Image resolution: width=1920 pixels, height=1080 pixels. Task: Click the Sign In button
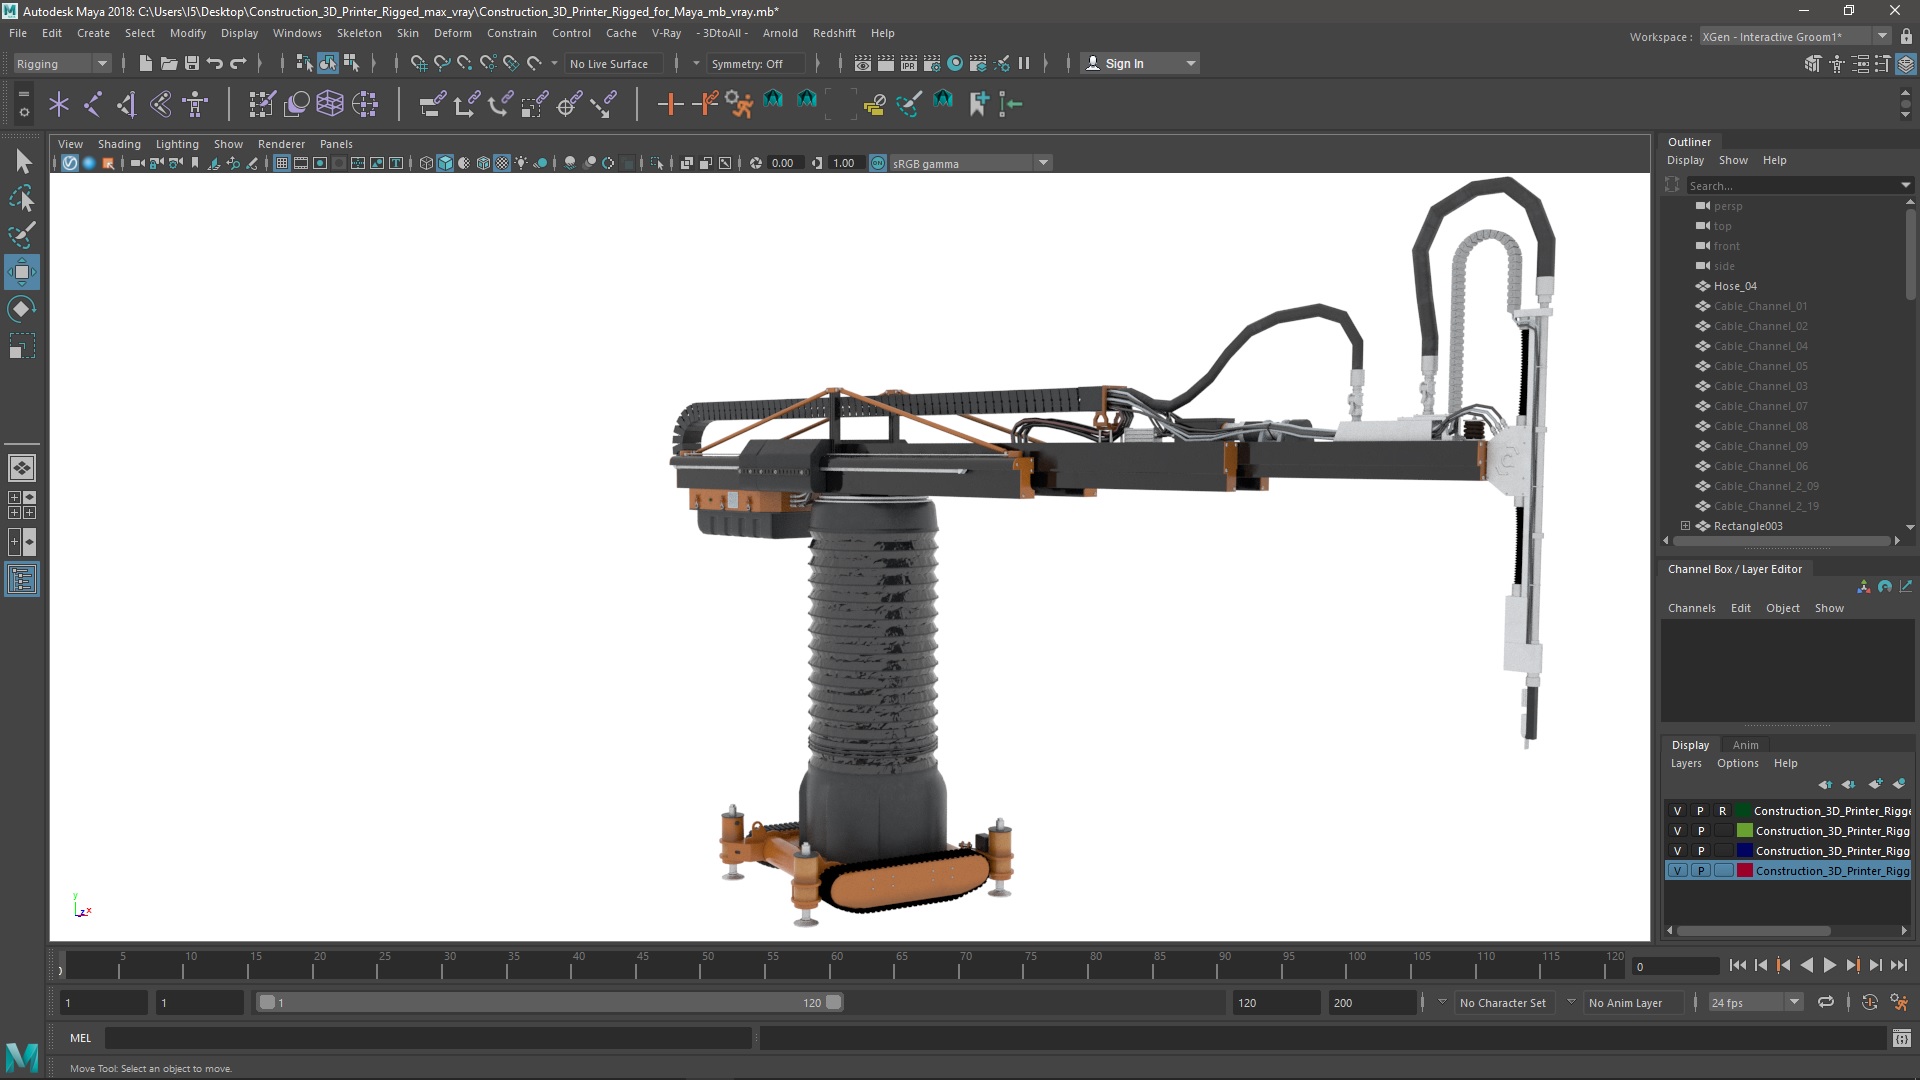(x=1125, y=62)
